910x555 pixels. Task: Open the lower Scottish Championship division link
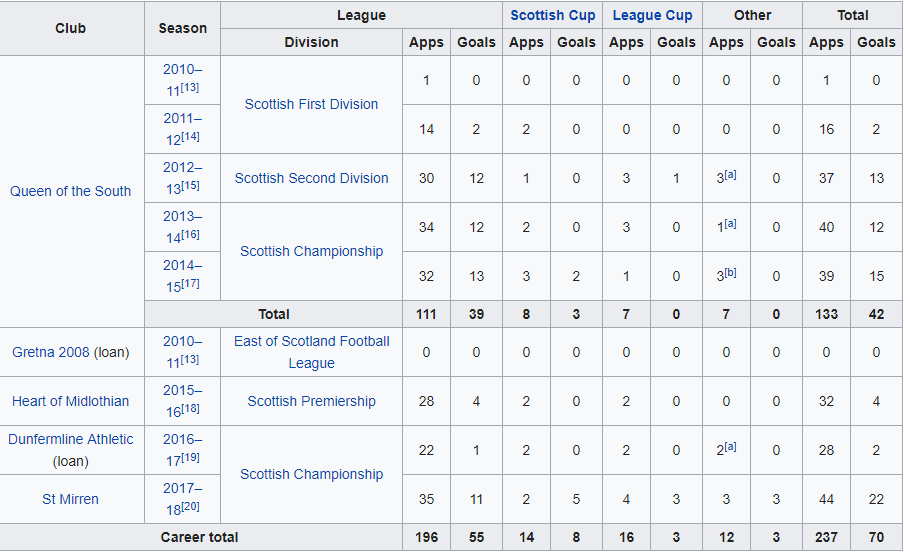tap(311, 474)
